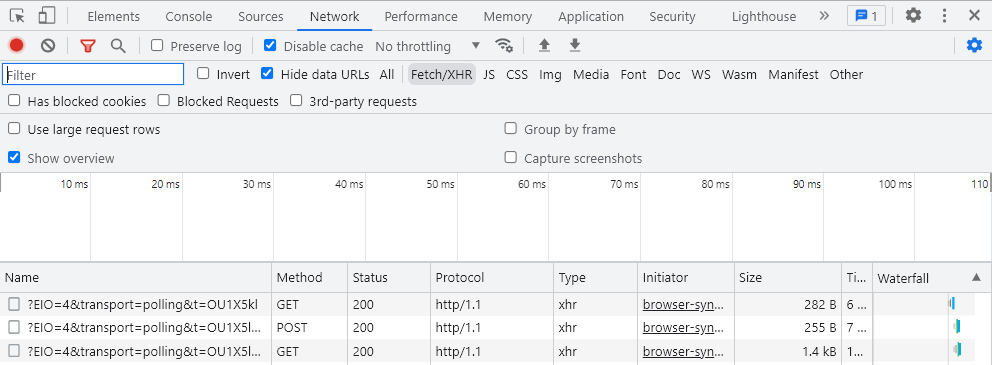Filter requests by Media
This screenshot has height=365, width=992.
click(x=591, y=75)
